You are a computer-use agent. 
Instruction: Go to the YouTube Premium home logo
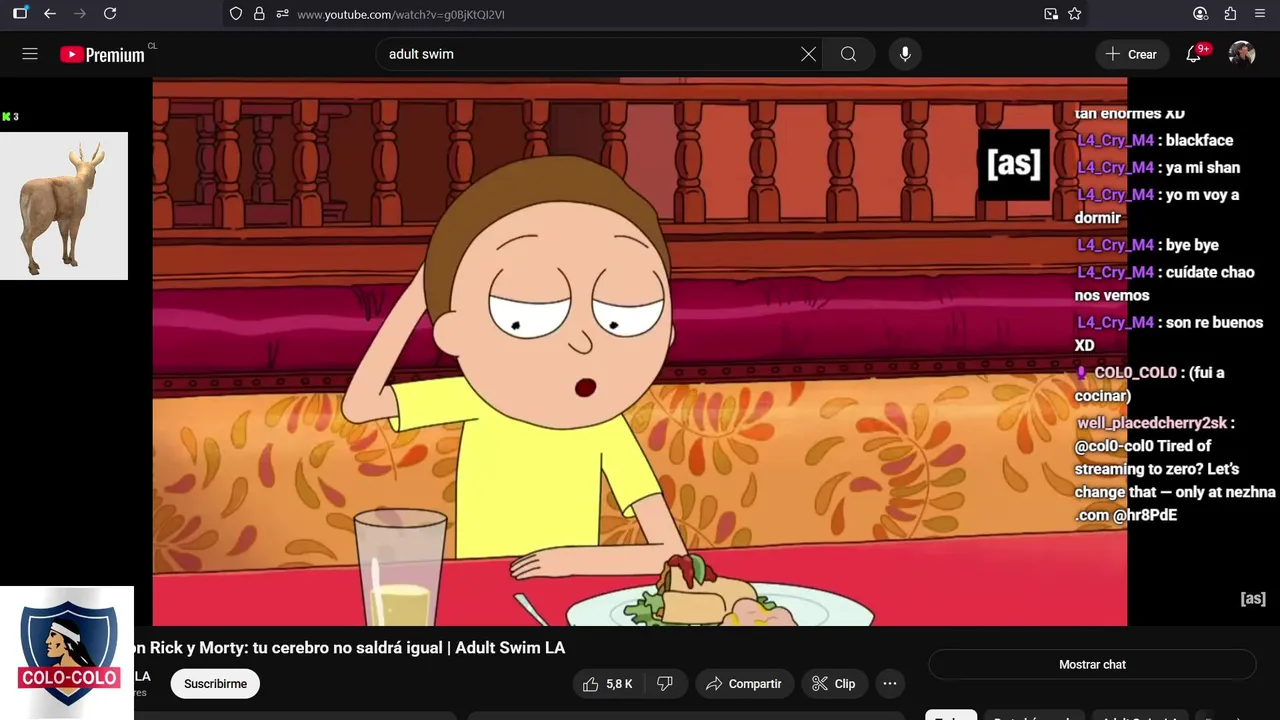102,55
